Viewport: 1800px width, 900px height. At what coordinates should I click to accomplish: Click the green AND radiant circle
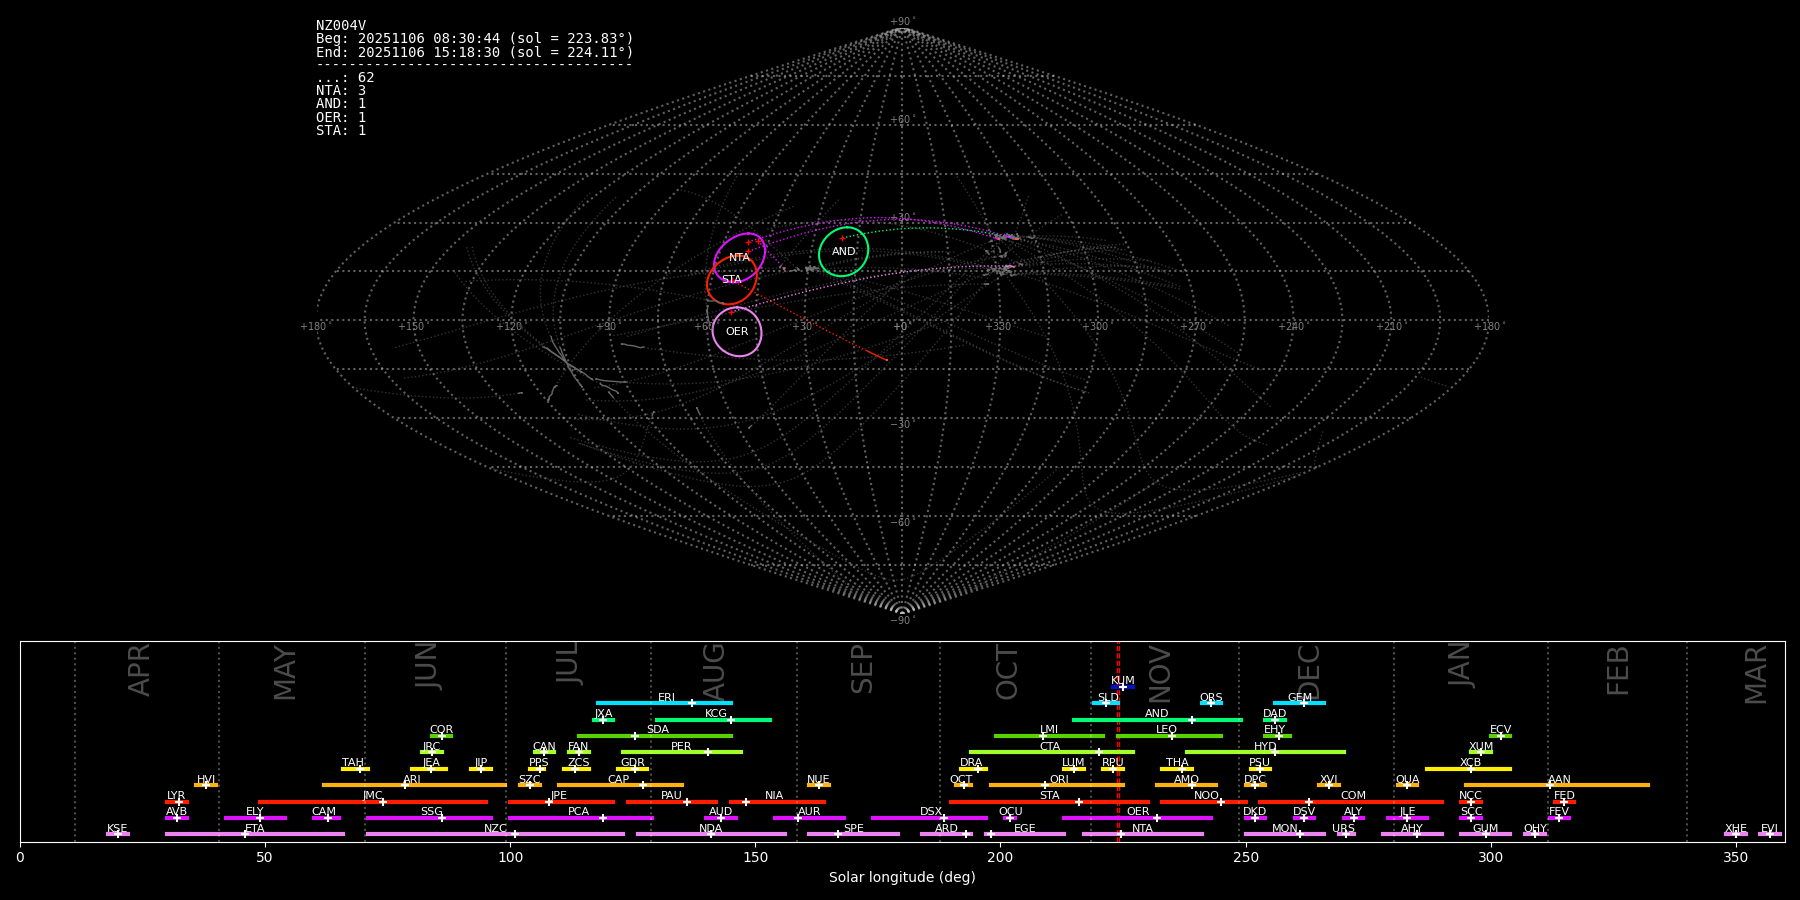843,252
